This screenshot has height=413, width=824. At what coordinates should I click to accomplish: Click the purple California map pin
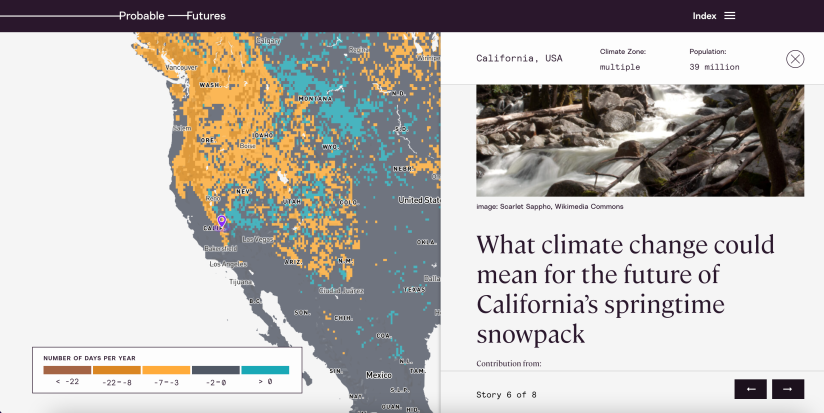(222, 221)
